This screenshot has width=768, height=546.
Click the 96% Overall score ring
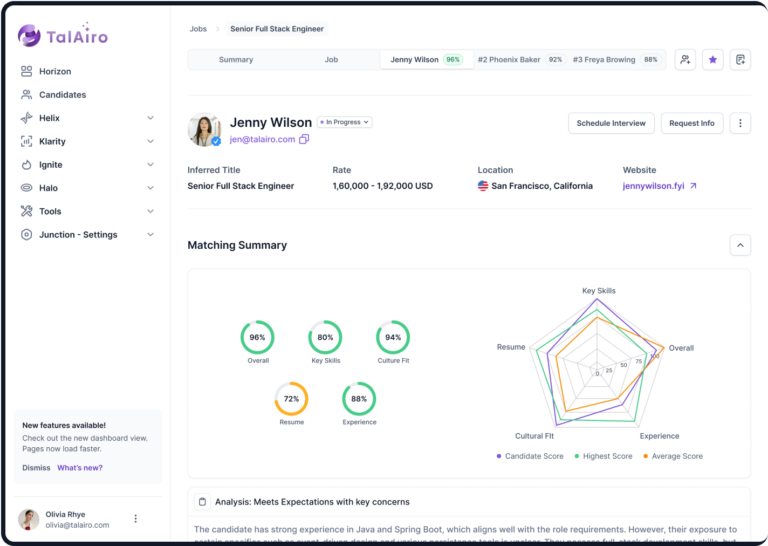click(257, 337)
